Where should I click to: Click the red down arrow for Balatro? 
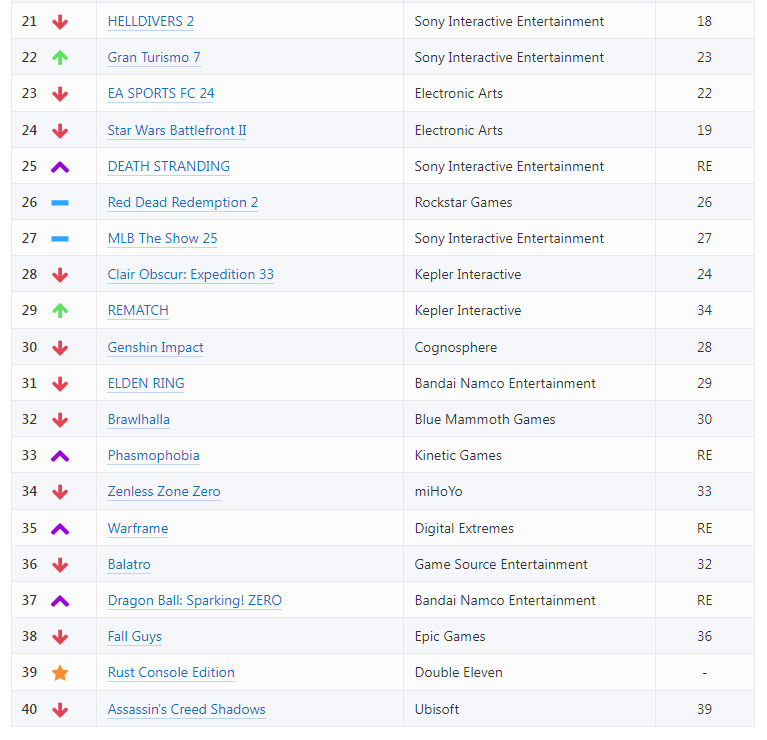pyautogui.click(x=60, y=565)
